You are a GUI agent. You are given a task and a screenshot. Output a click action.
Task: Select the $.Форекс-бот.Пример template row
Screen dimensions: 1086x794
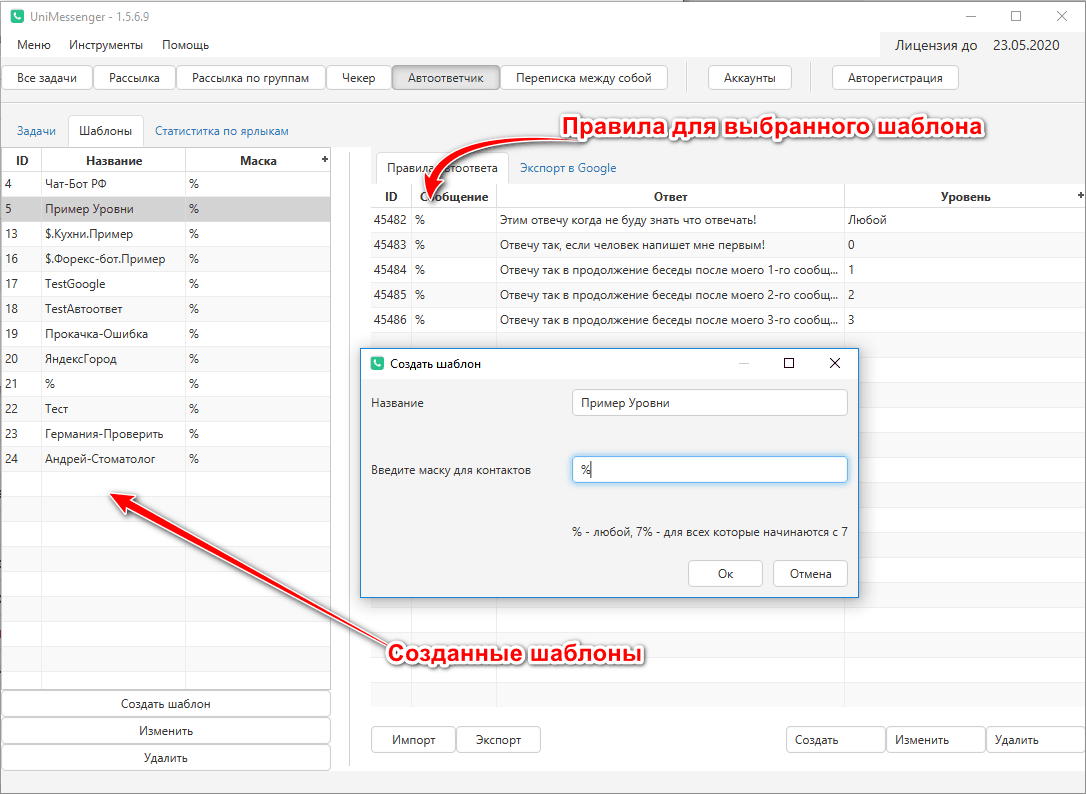point(166,258)
